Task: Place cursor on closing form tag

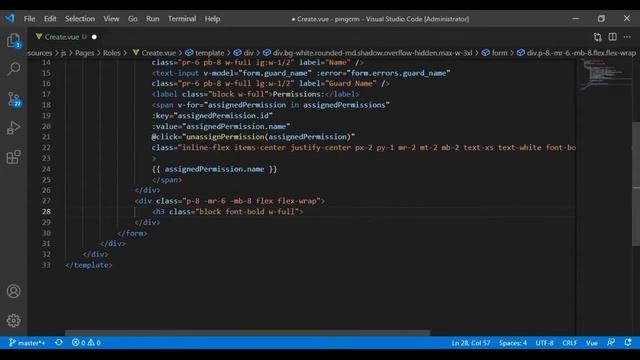Action: 132,233
